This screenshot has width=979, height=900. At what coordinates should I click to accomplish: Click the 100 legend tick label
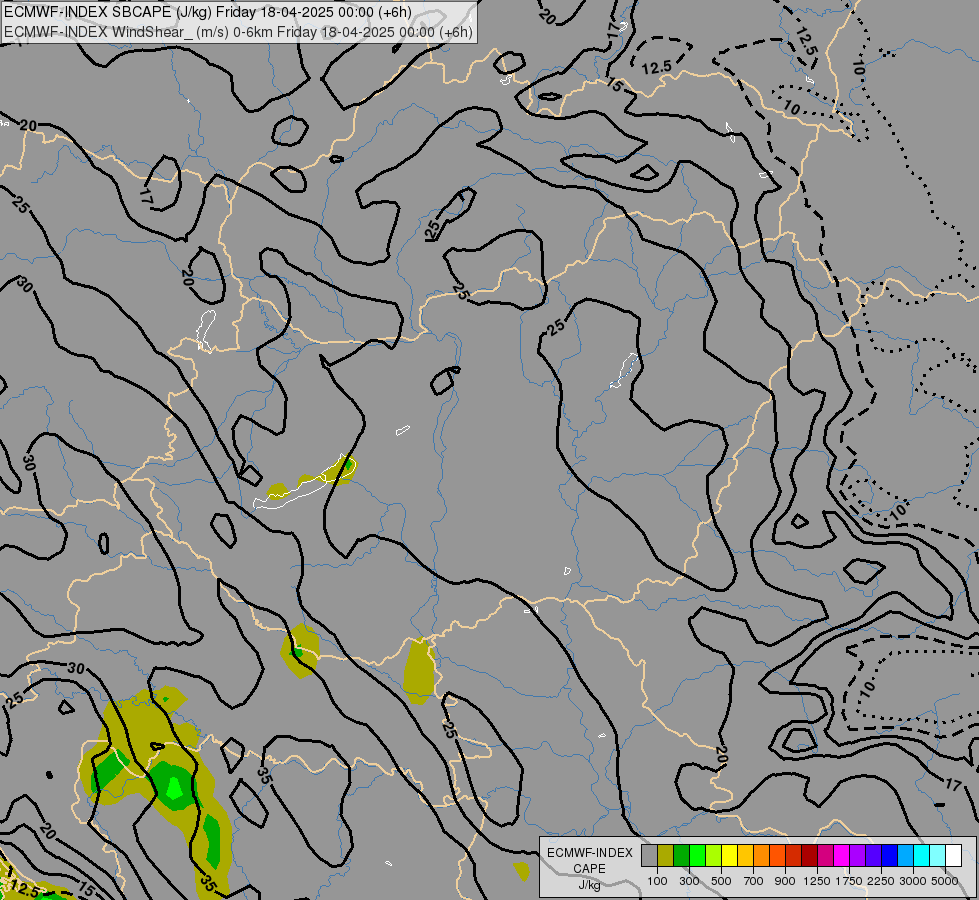click(x=657, y=881)
